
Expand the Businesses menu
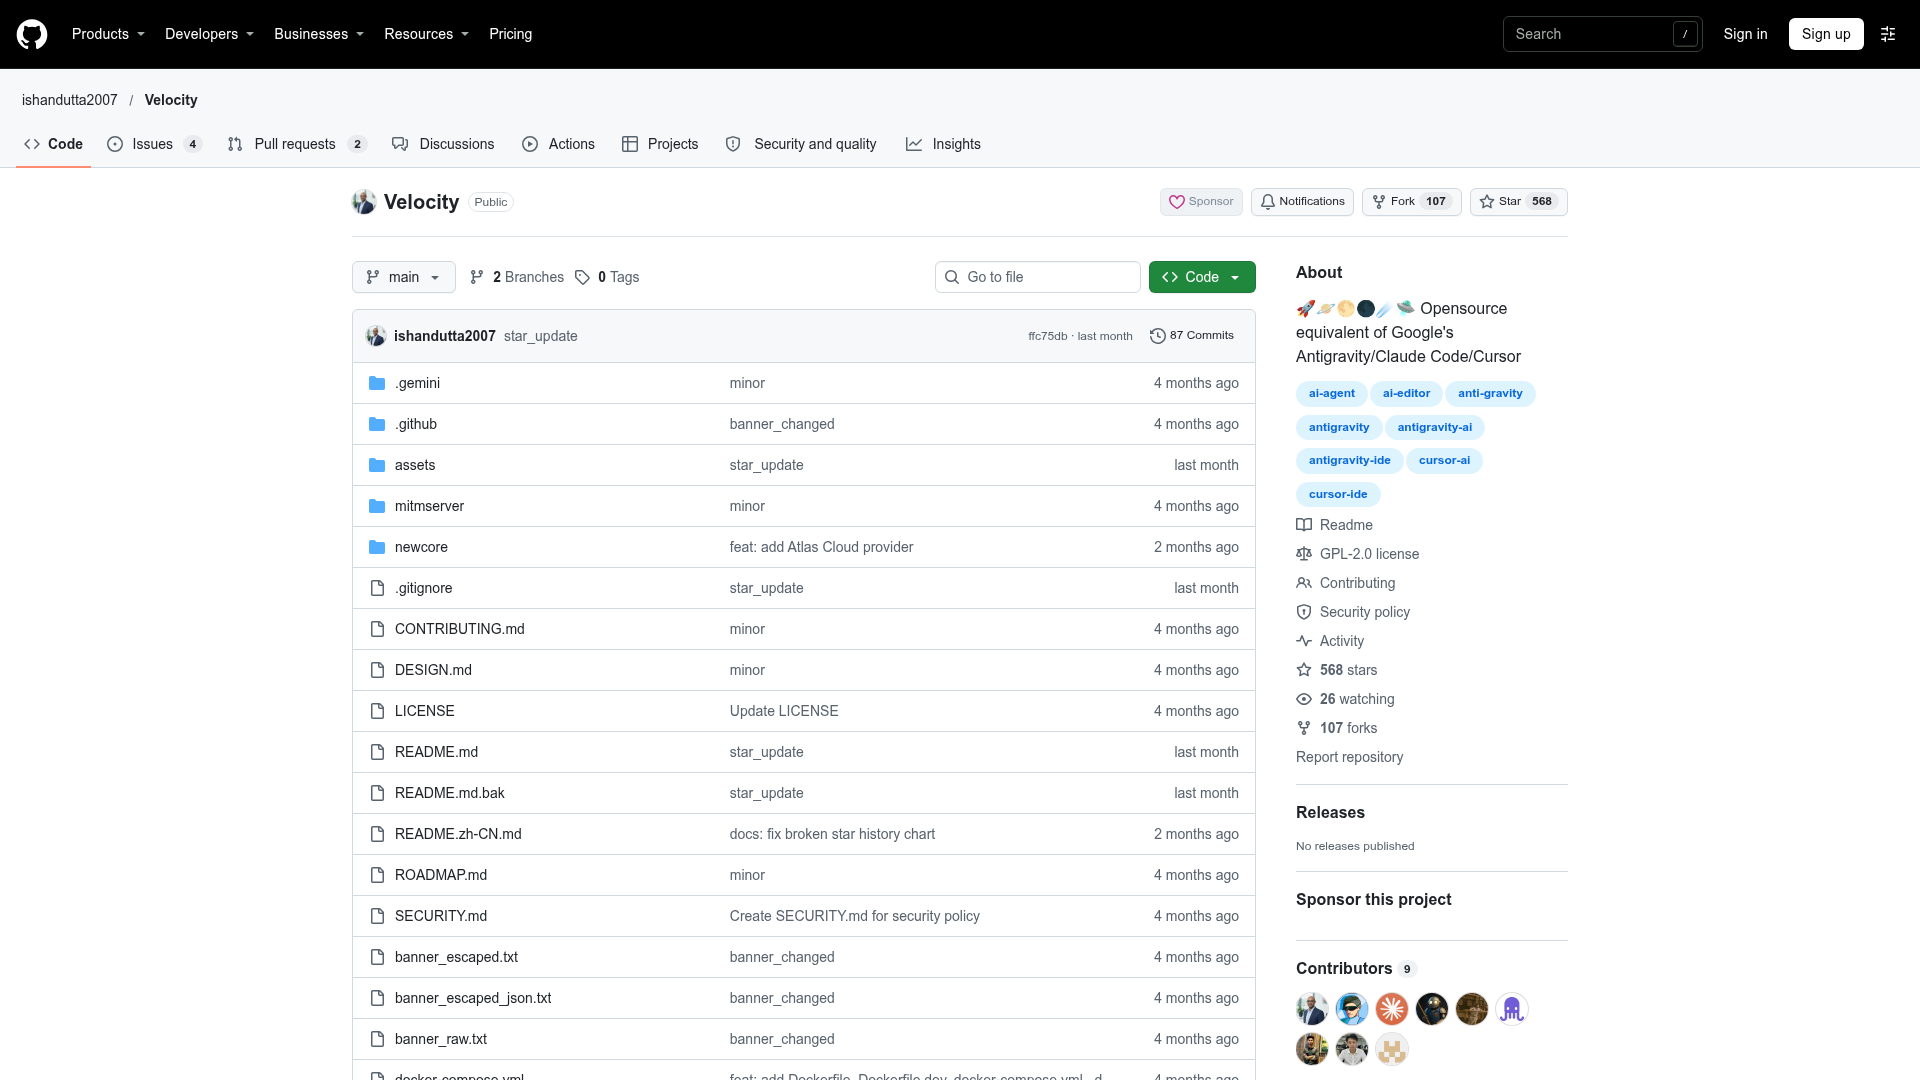click(319, 34)
